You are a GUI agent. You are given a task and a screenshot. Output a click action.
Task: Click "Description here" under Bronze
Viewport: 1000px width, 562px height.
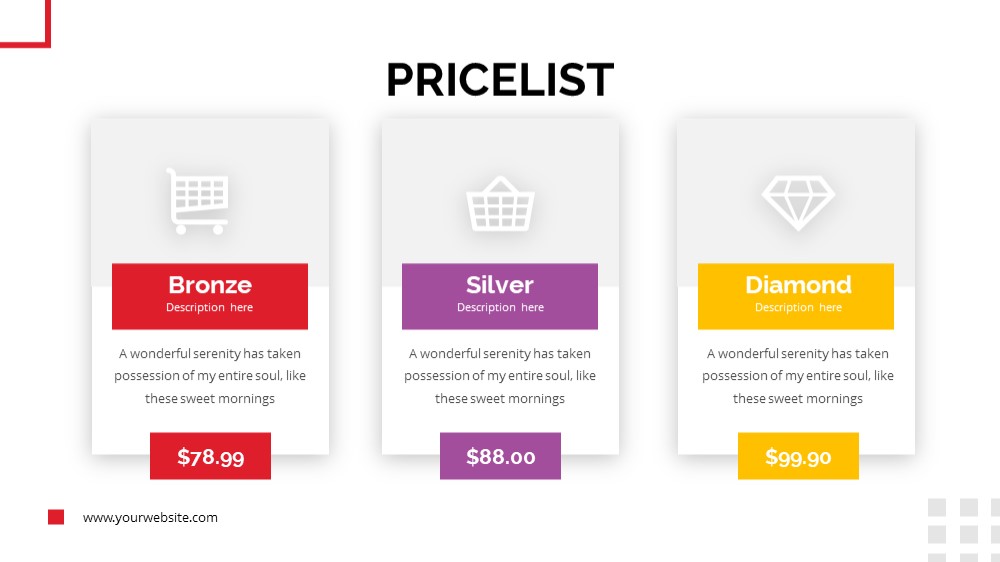click(209, 307)
